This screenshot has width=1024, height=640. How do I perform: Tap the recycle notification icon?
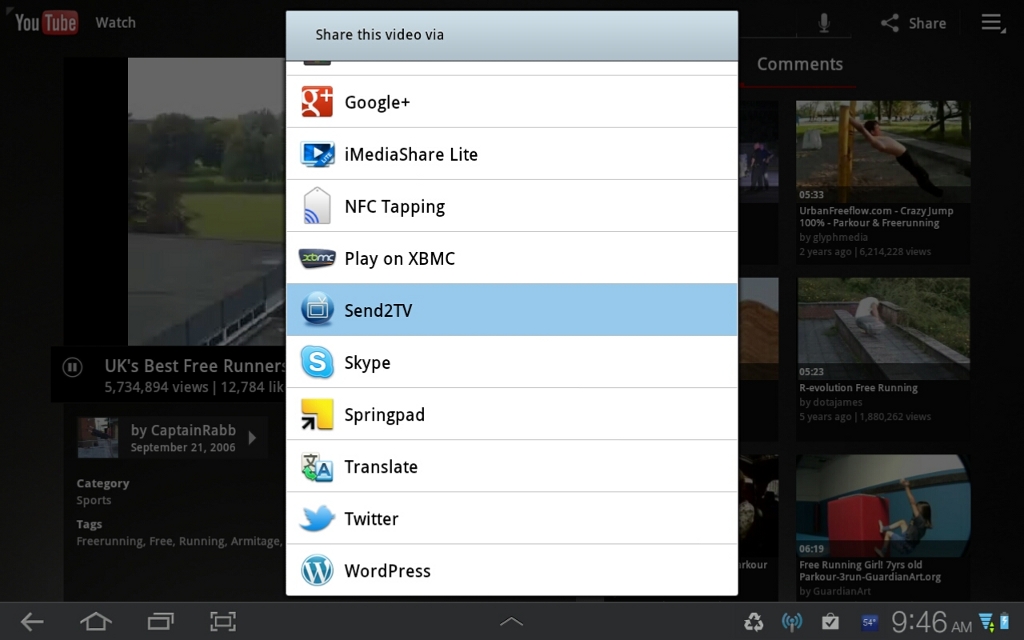[x=754, y=622]
